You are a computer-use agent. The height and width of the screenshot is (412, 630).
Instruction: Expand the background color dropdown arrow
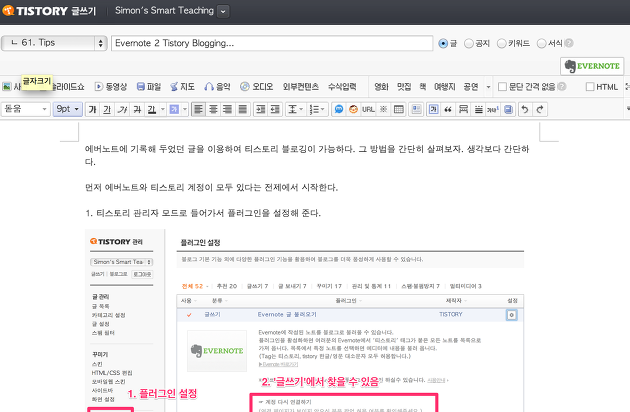[x=185, y=109]
